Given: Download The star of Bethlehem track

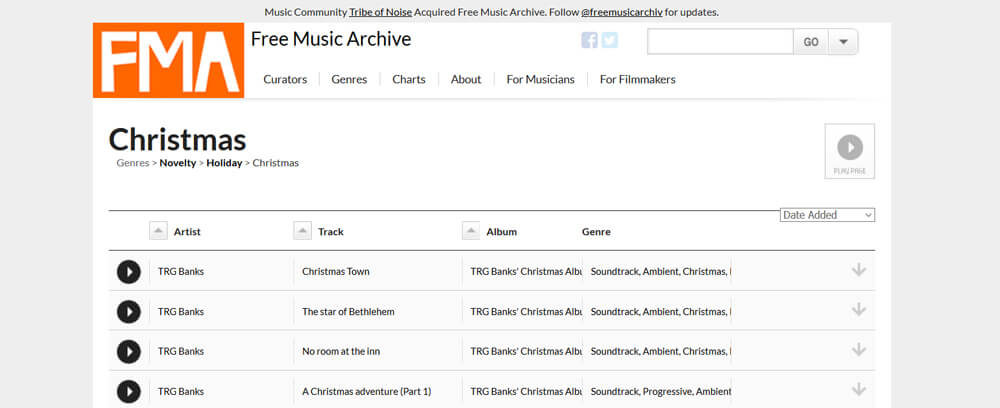Looking at the screenshot, I should [x=859, y=310].
